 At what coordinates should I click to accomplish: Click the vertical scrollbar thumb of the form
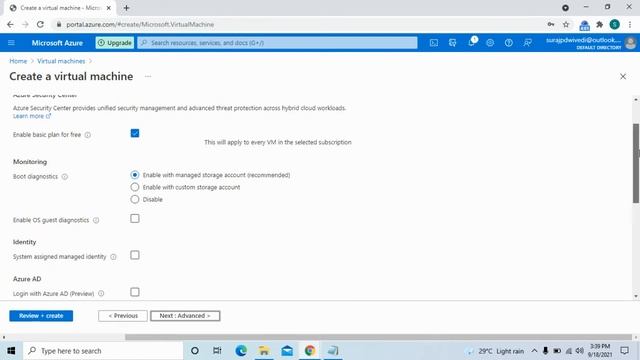[636, 163]
